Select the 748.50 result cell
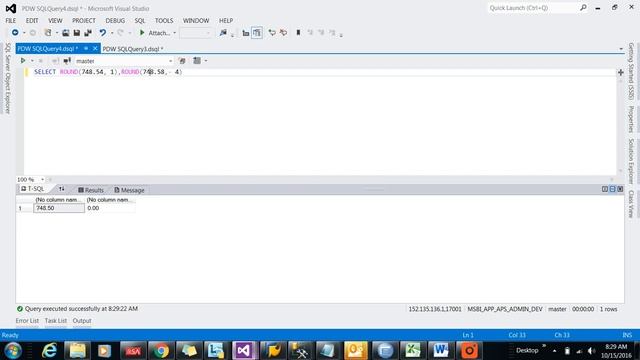 [x=59, y=208]
